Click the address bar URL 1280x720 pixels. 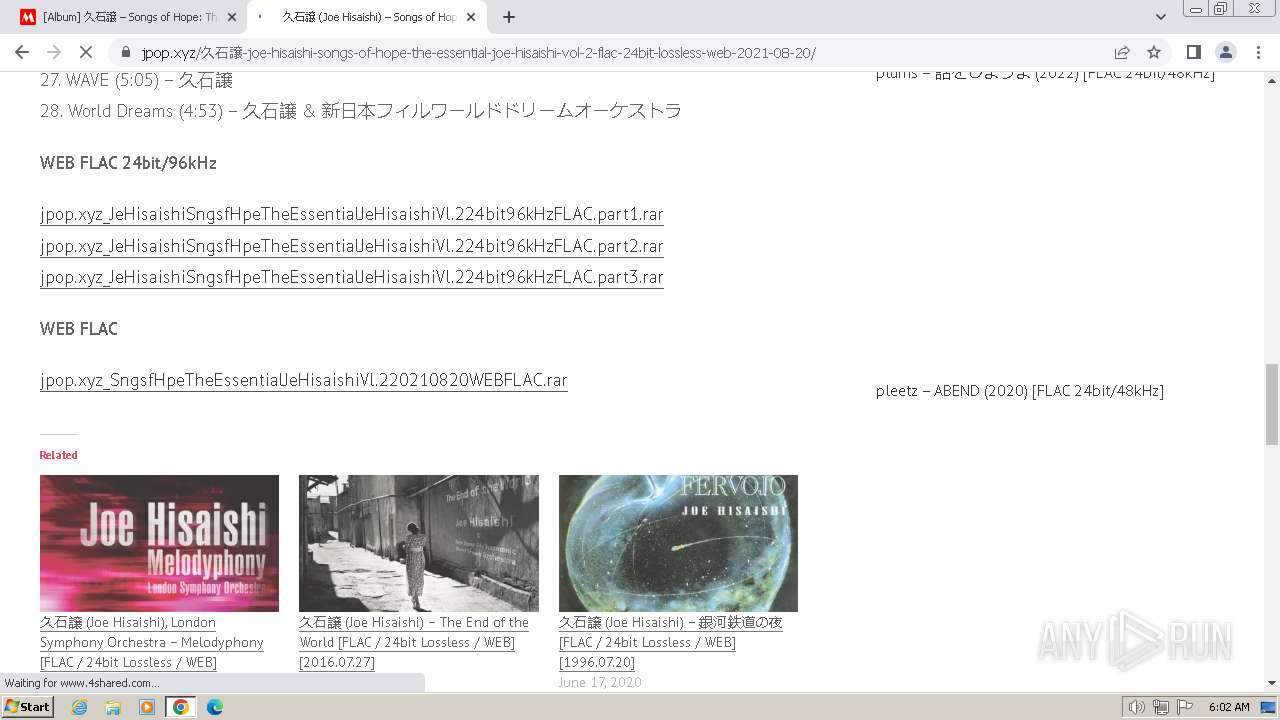point(478,52)
